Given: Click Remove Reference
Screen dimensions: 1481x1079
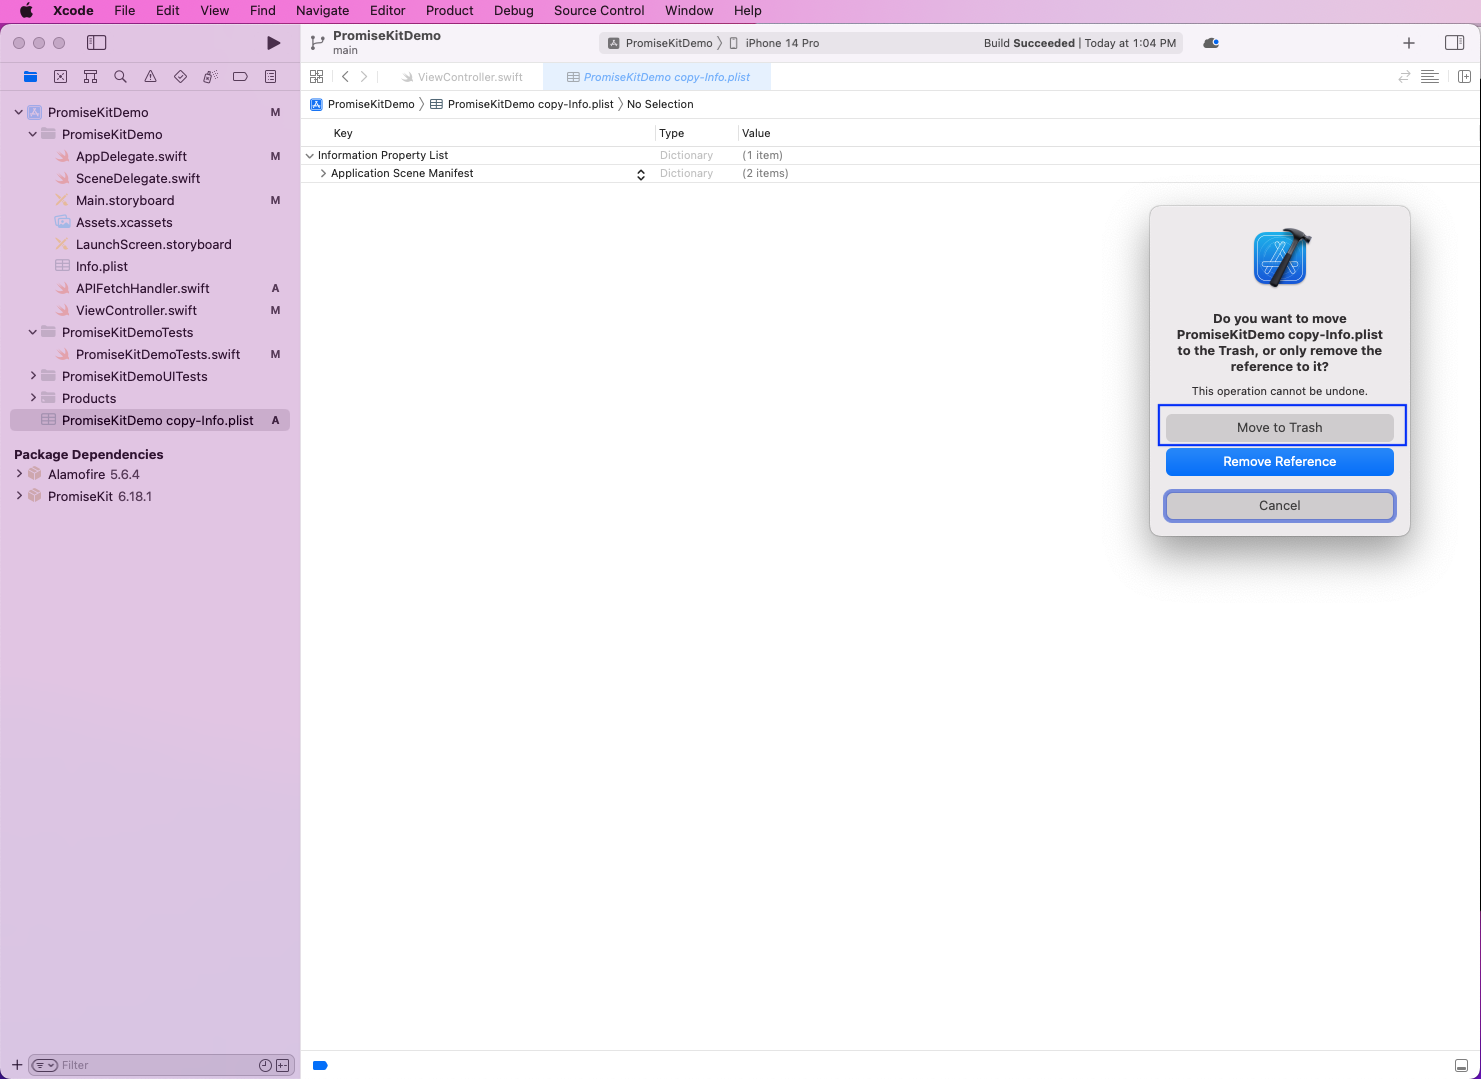Looking at the screenshot, I should pos(1280,461).
